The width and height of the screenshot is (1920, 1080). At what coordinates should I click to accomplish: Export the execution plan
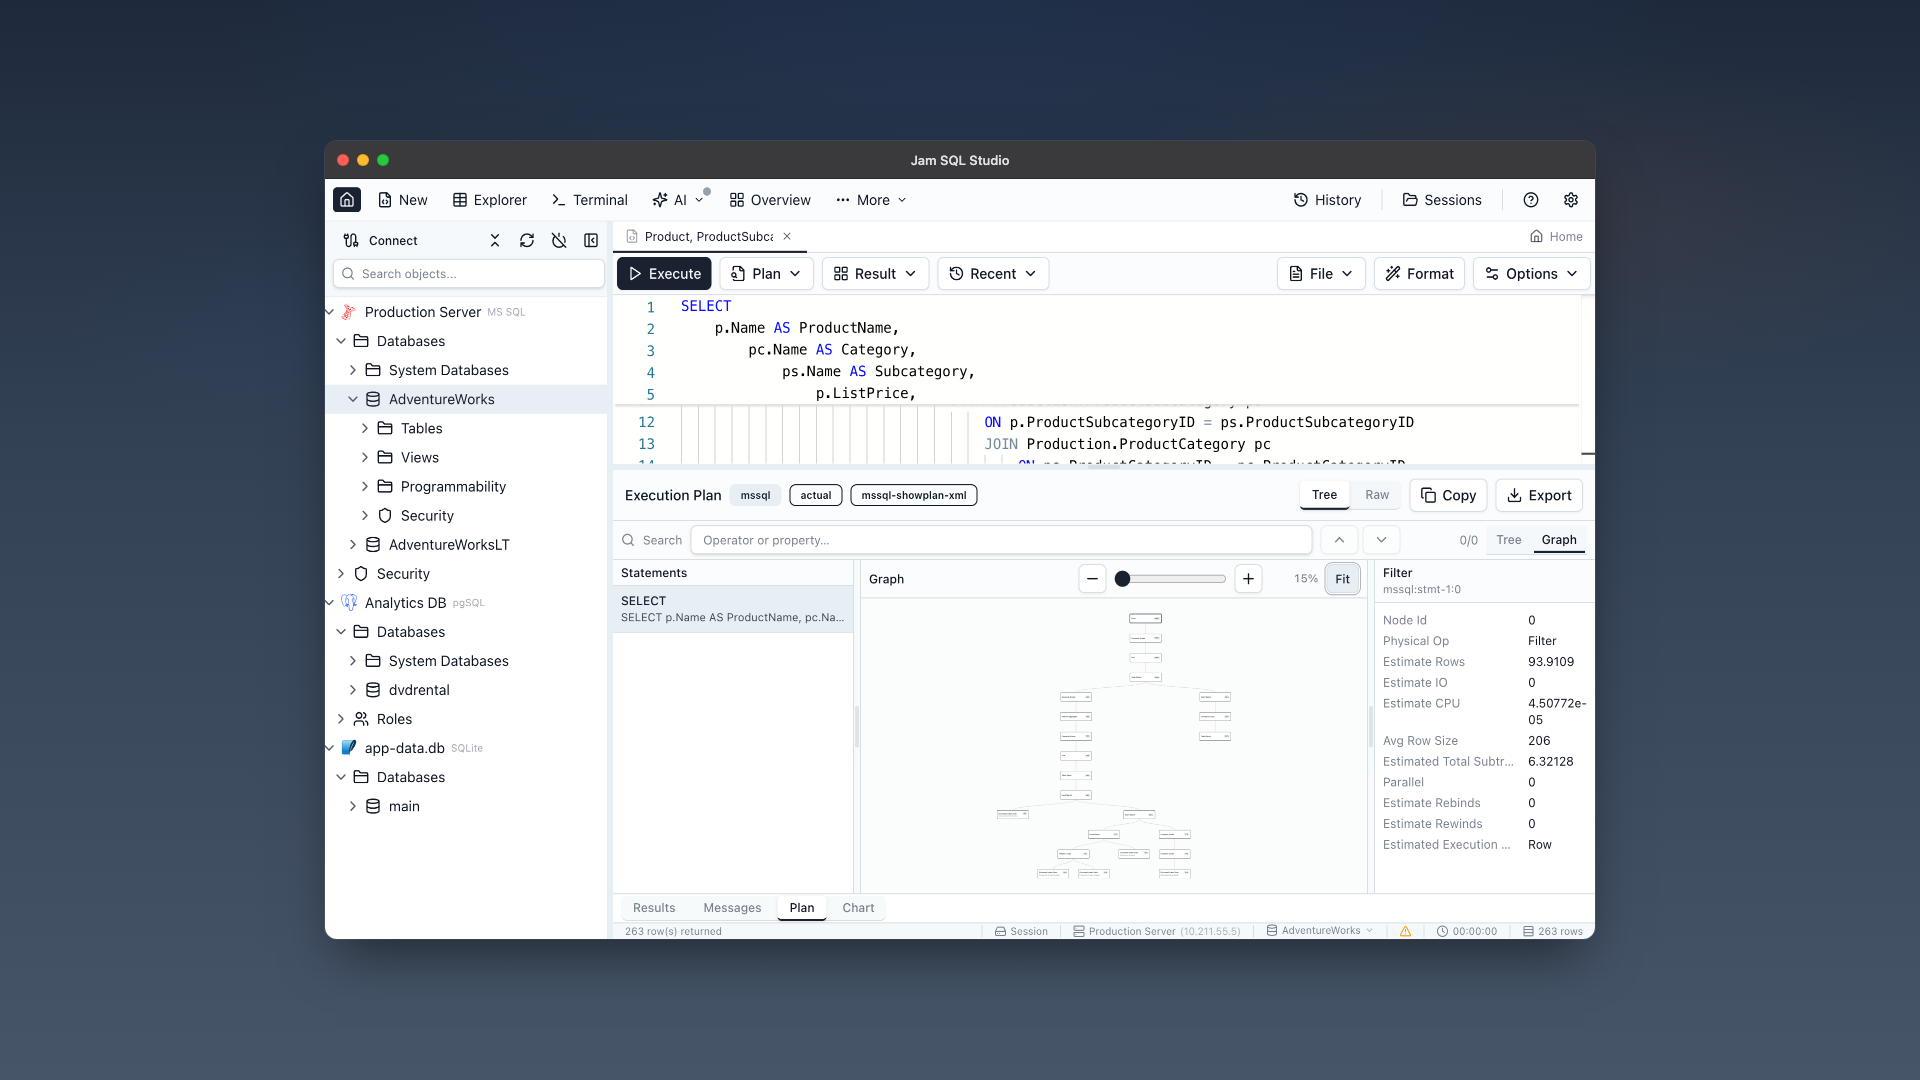(x=1539, y=495)
